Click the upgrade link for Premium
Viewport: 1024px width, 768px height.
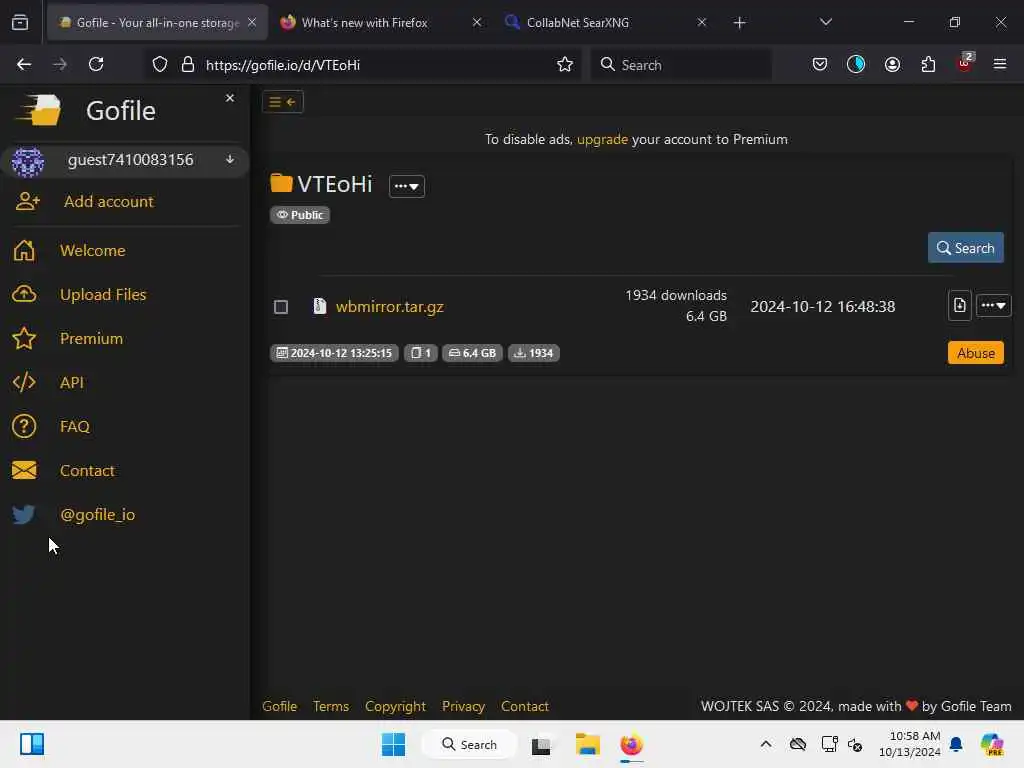pyautogui.click(x=602, y=139)
